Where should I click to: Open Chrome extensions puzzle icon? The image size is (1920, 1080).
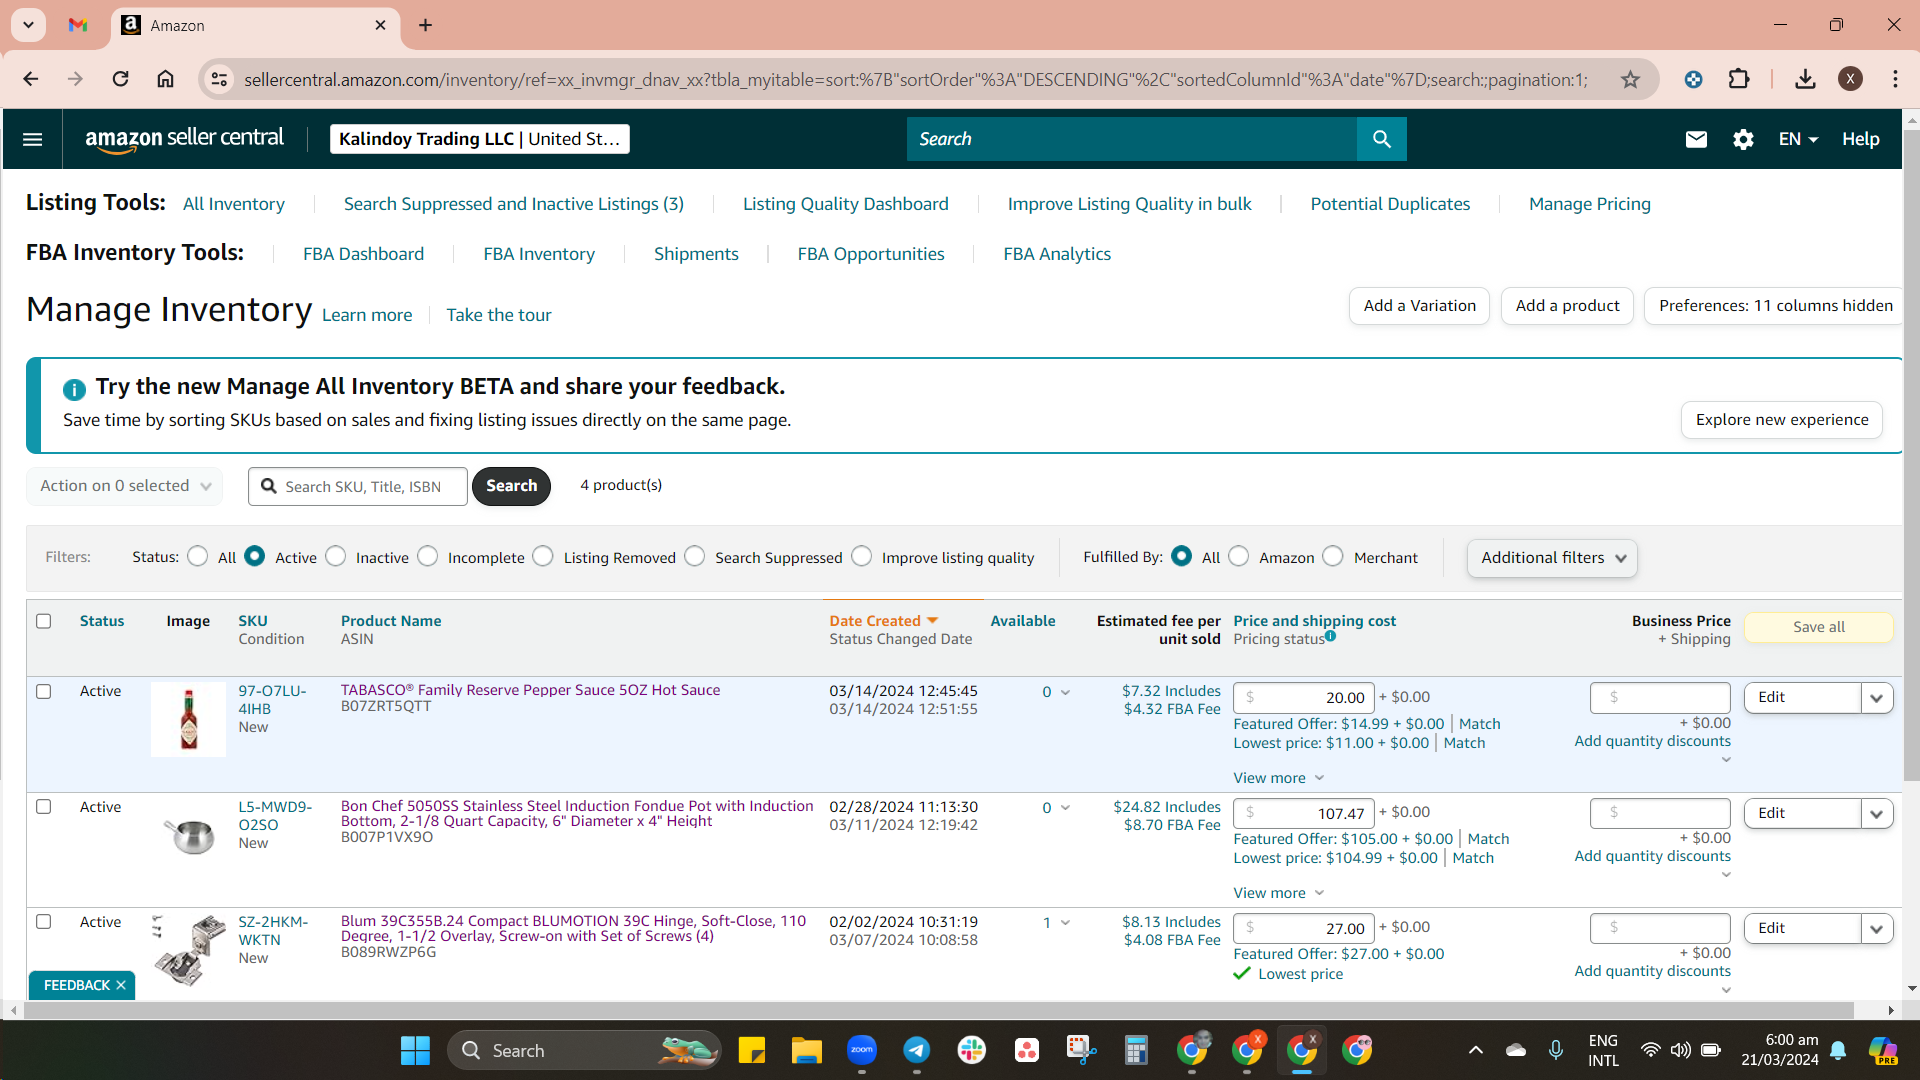(1739, 79)
